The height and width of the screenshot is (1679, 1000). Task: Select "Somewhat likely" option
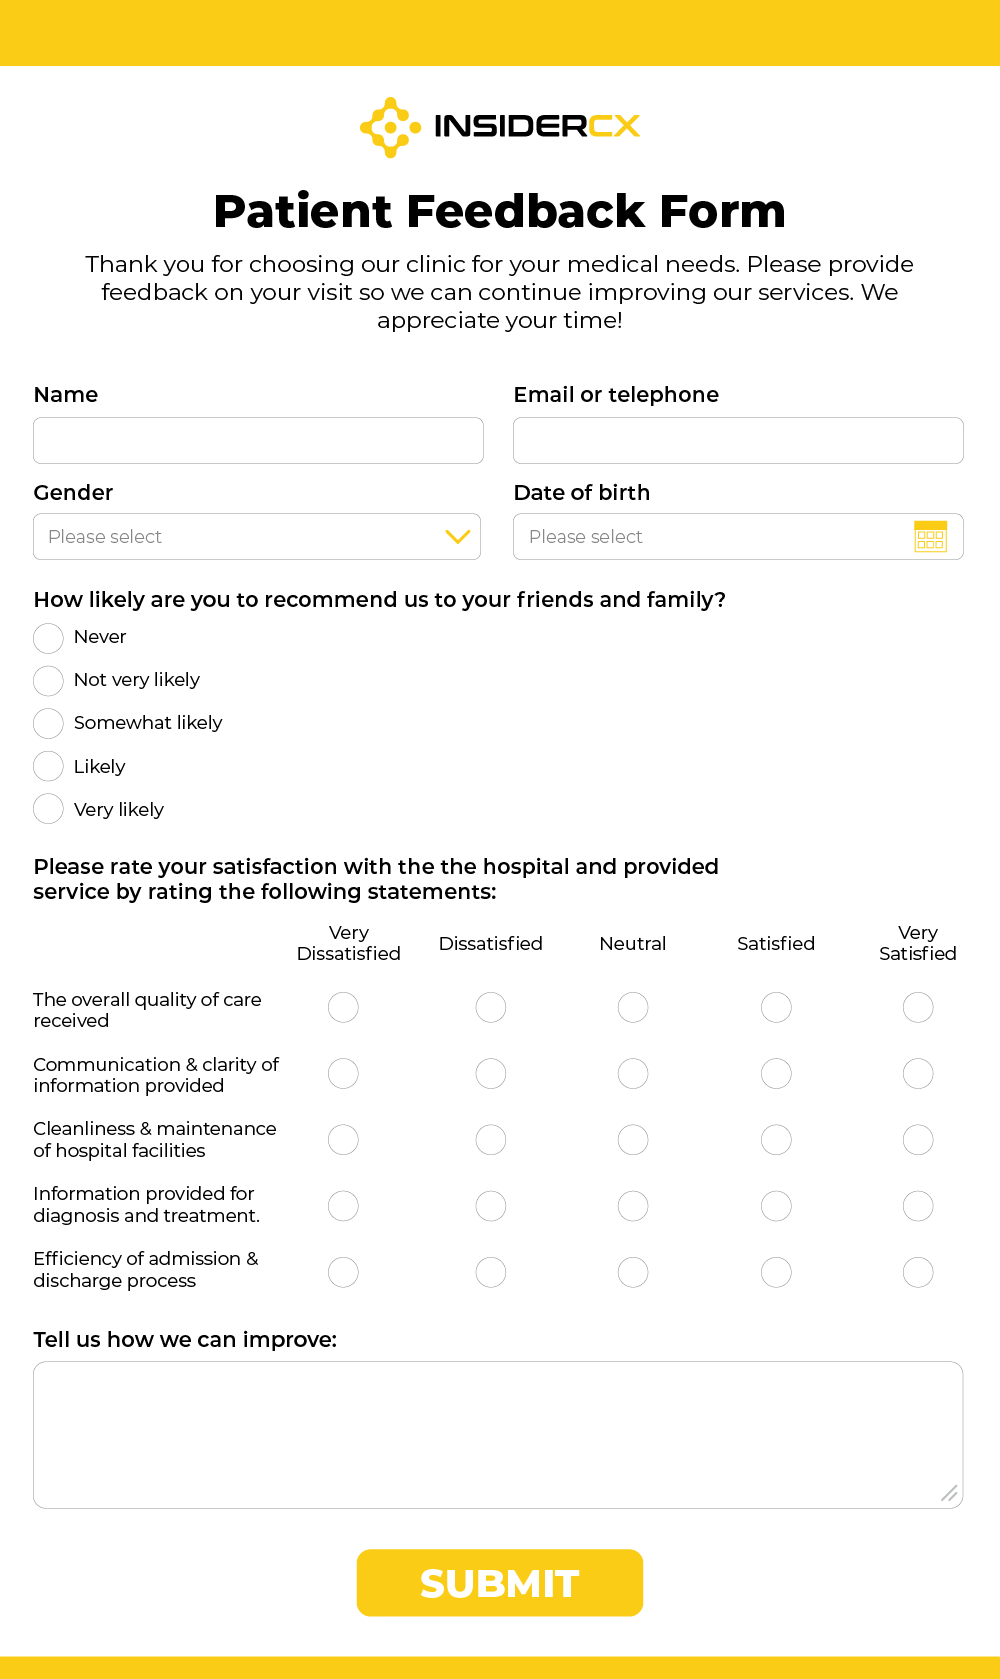(48, 723)
